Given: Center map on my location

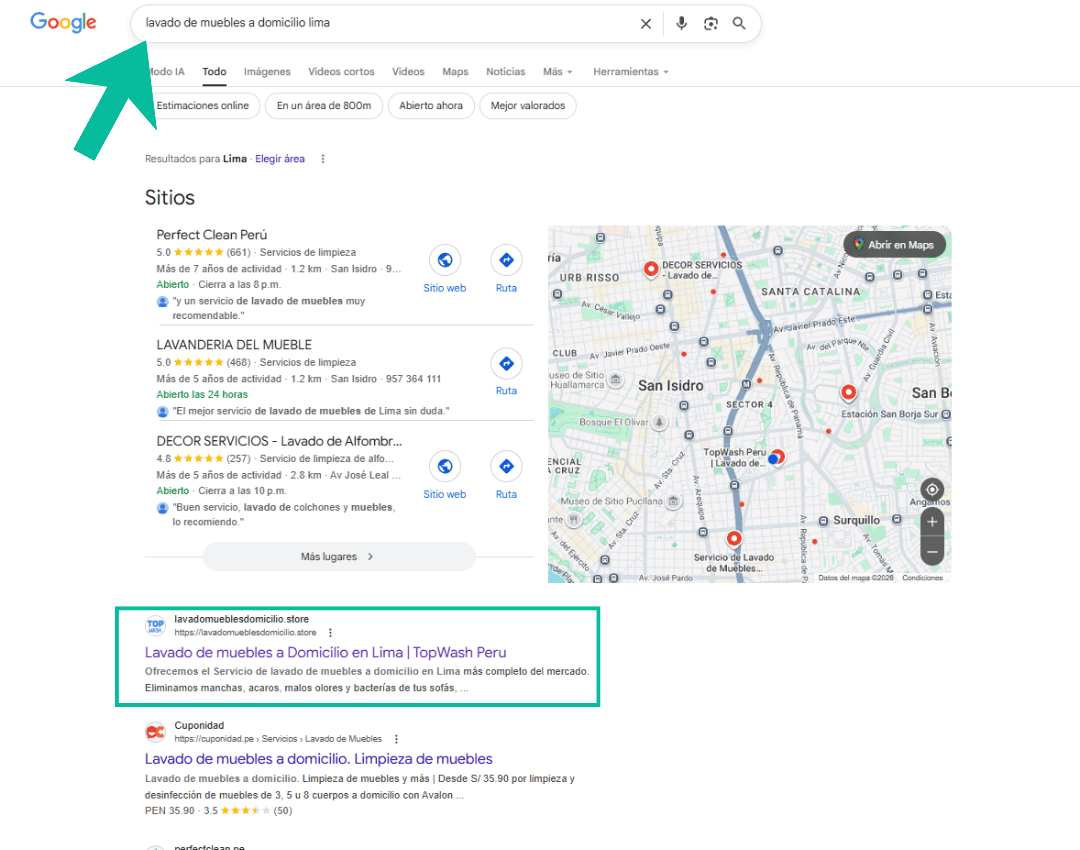Looking at the screenshot, I should click(932, 490).
